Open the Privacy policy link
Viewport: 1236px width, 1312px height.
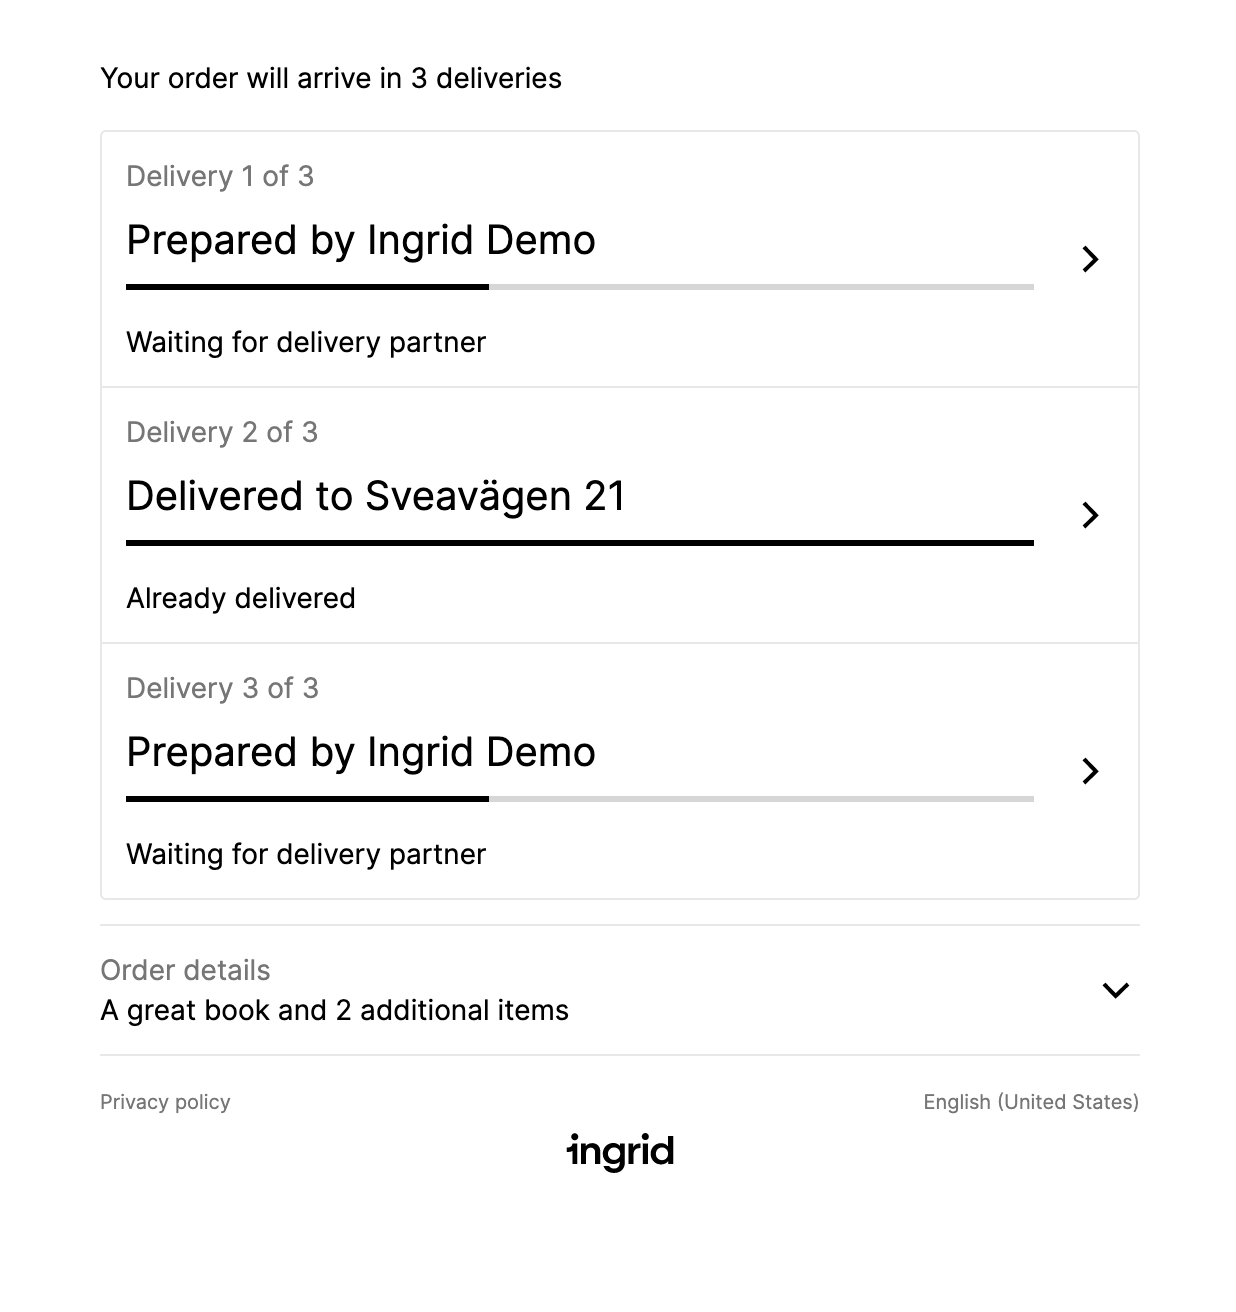point(165,1102)
